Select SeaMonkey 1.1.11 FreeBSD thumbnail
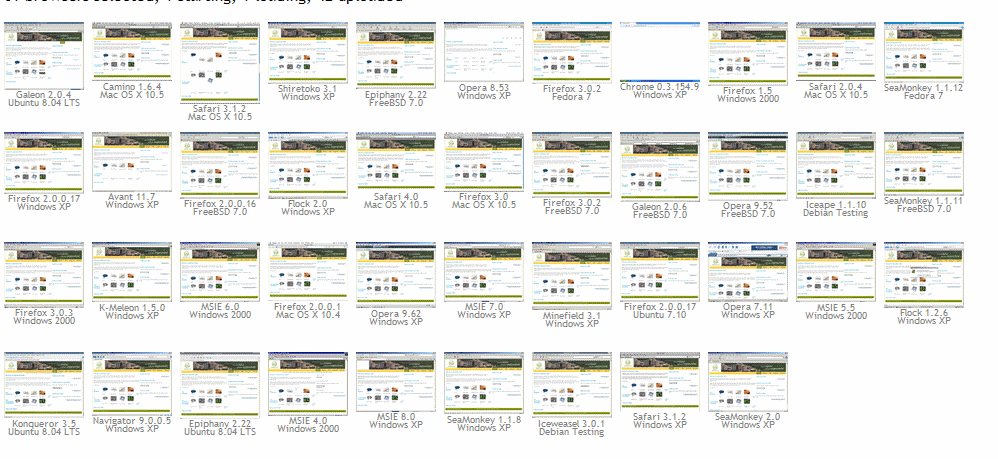This screenshot has width=998, height=459. click(x=924, y=164)
